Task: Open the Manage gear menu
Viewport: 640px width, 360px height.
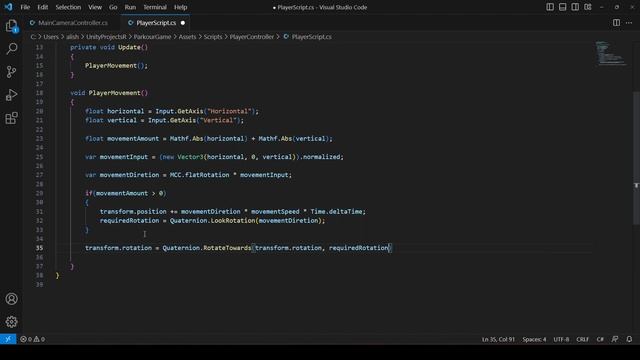Action: pos(11,322)
